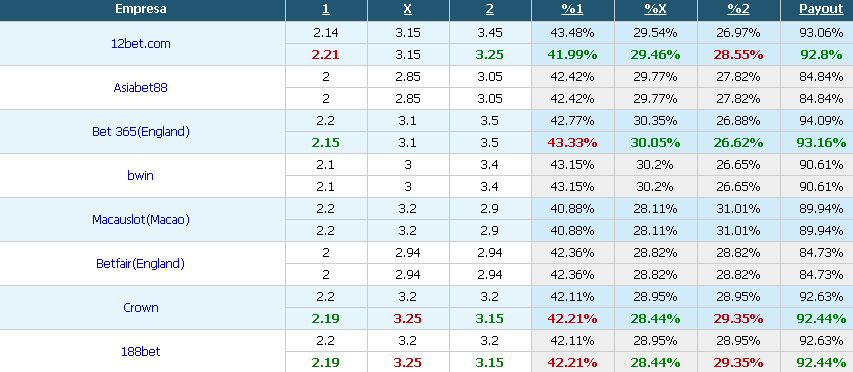853x372 pixels.
Task: Open the Betfair(England) link
Action: coord(141,264)
